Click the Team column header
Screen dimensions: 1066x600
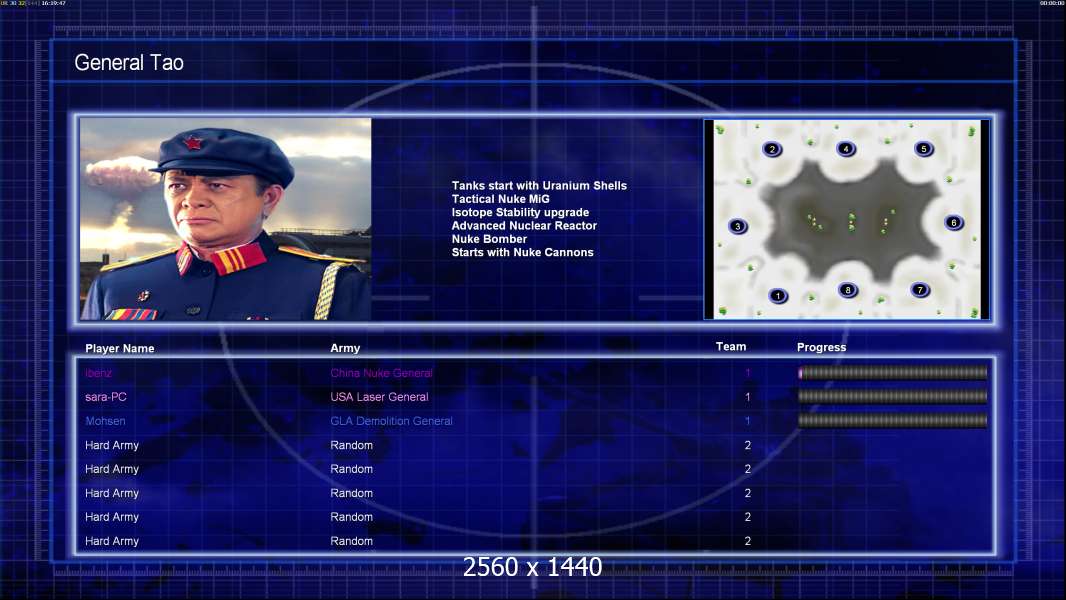(731, 347)
